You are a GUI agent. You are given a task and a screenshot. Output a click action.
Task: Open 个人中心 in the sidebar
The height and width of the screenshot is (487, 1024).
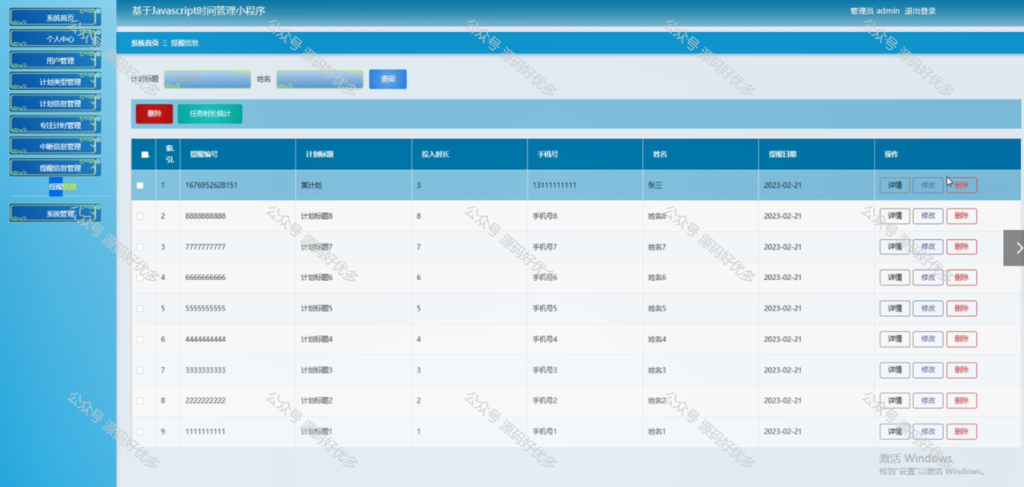click(56, 39)
